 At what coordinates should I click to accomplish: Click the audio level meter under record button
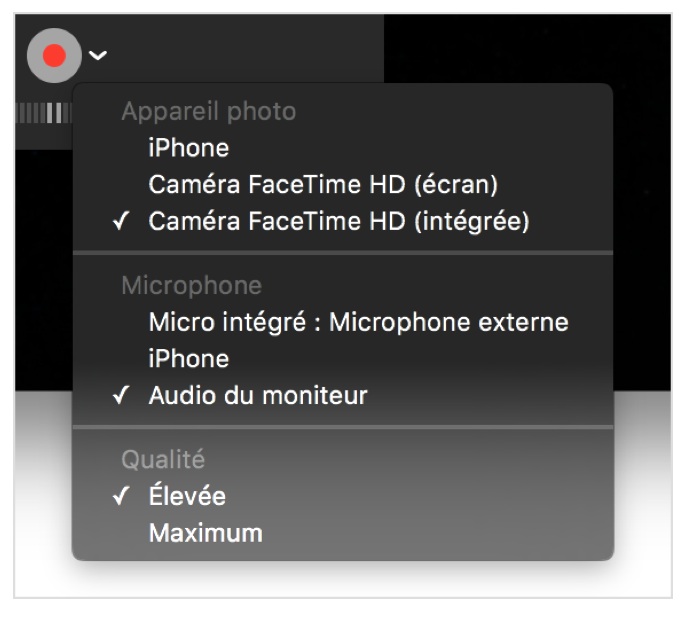click(42, 113)
